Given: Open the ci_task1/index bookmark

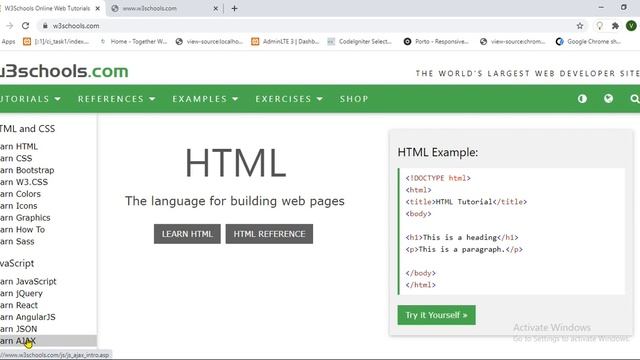Looking at the screenshot, I should point(56,42).
